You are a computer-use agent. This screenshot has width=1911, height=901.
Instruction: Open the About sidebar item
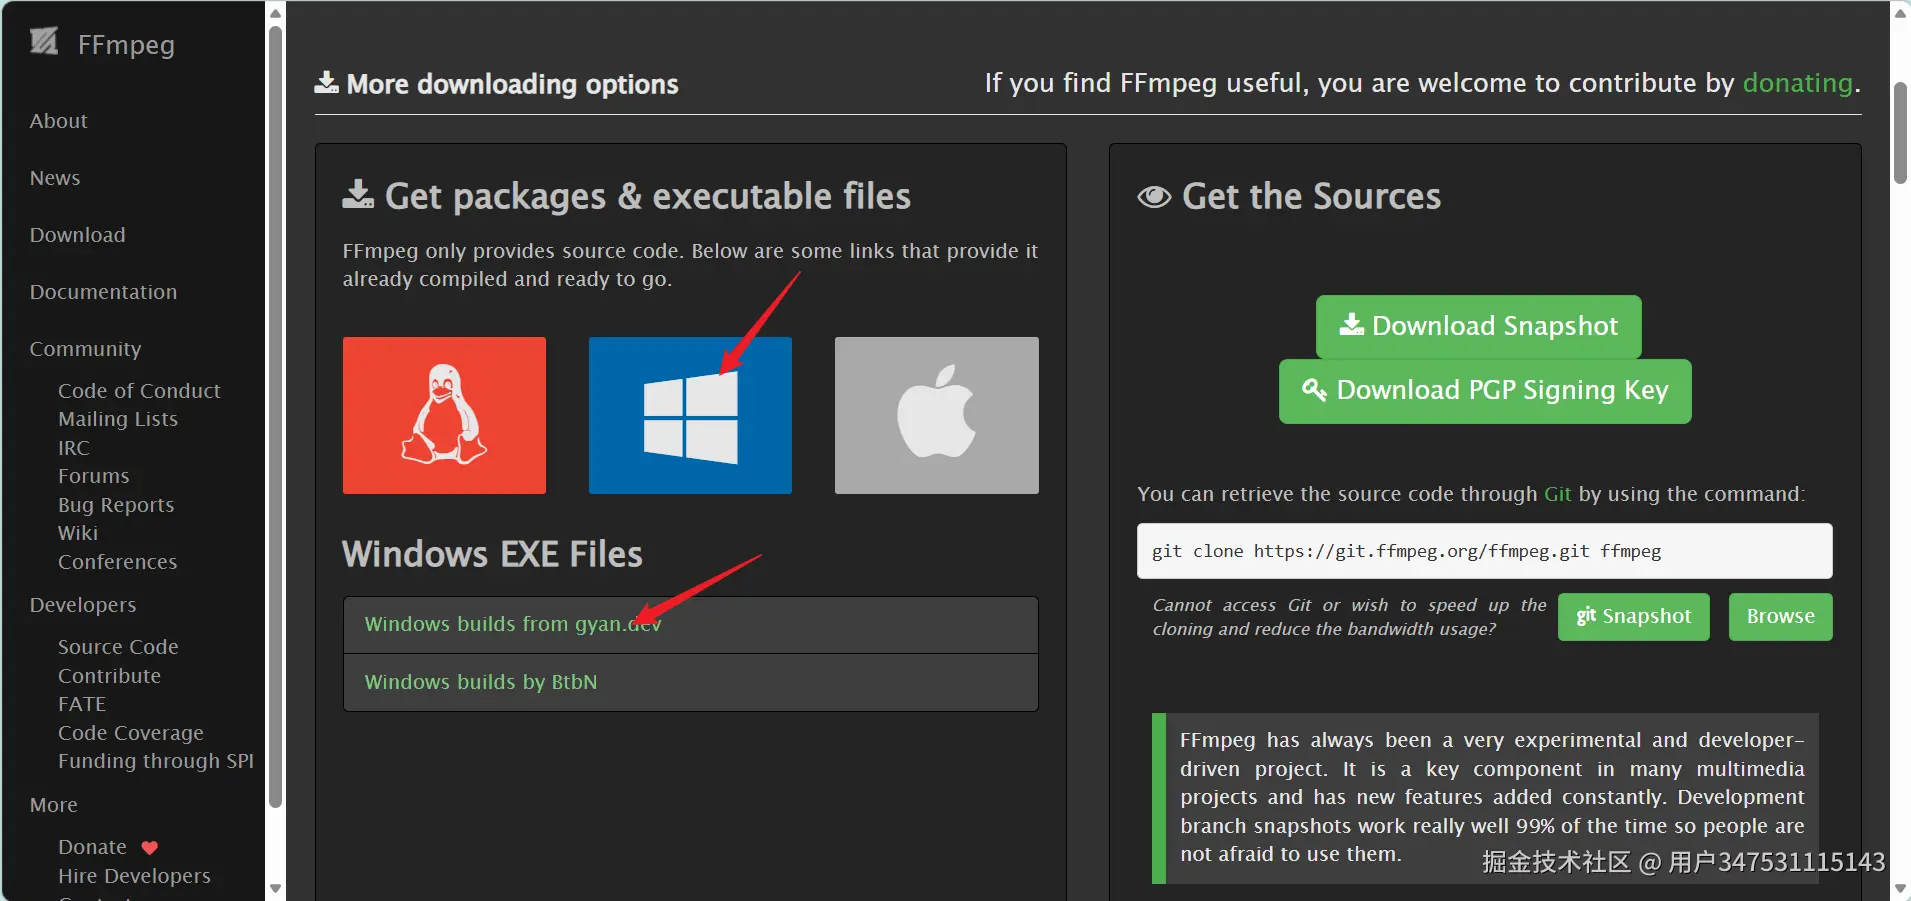(59, 121)
